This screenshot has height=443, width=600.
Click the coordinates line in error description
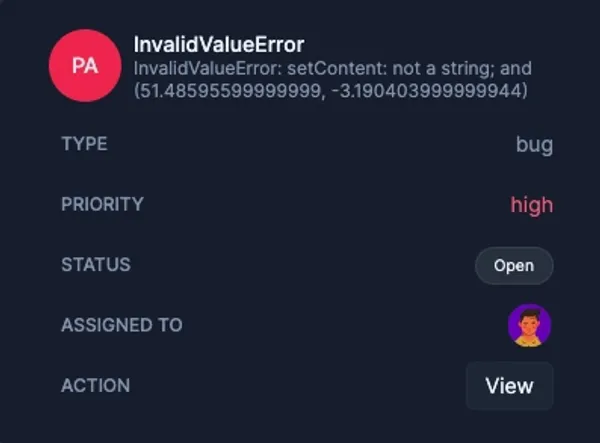331,91
